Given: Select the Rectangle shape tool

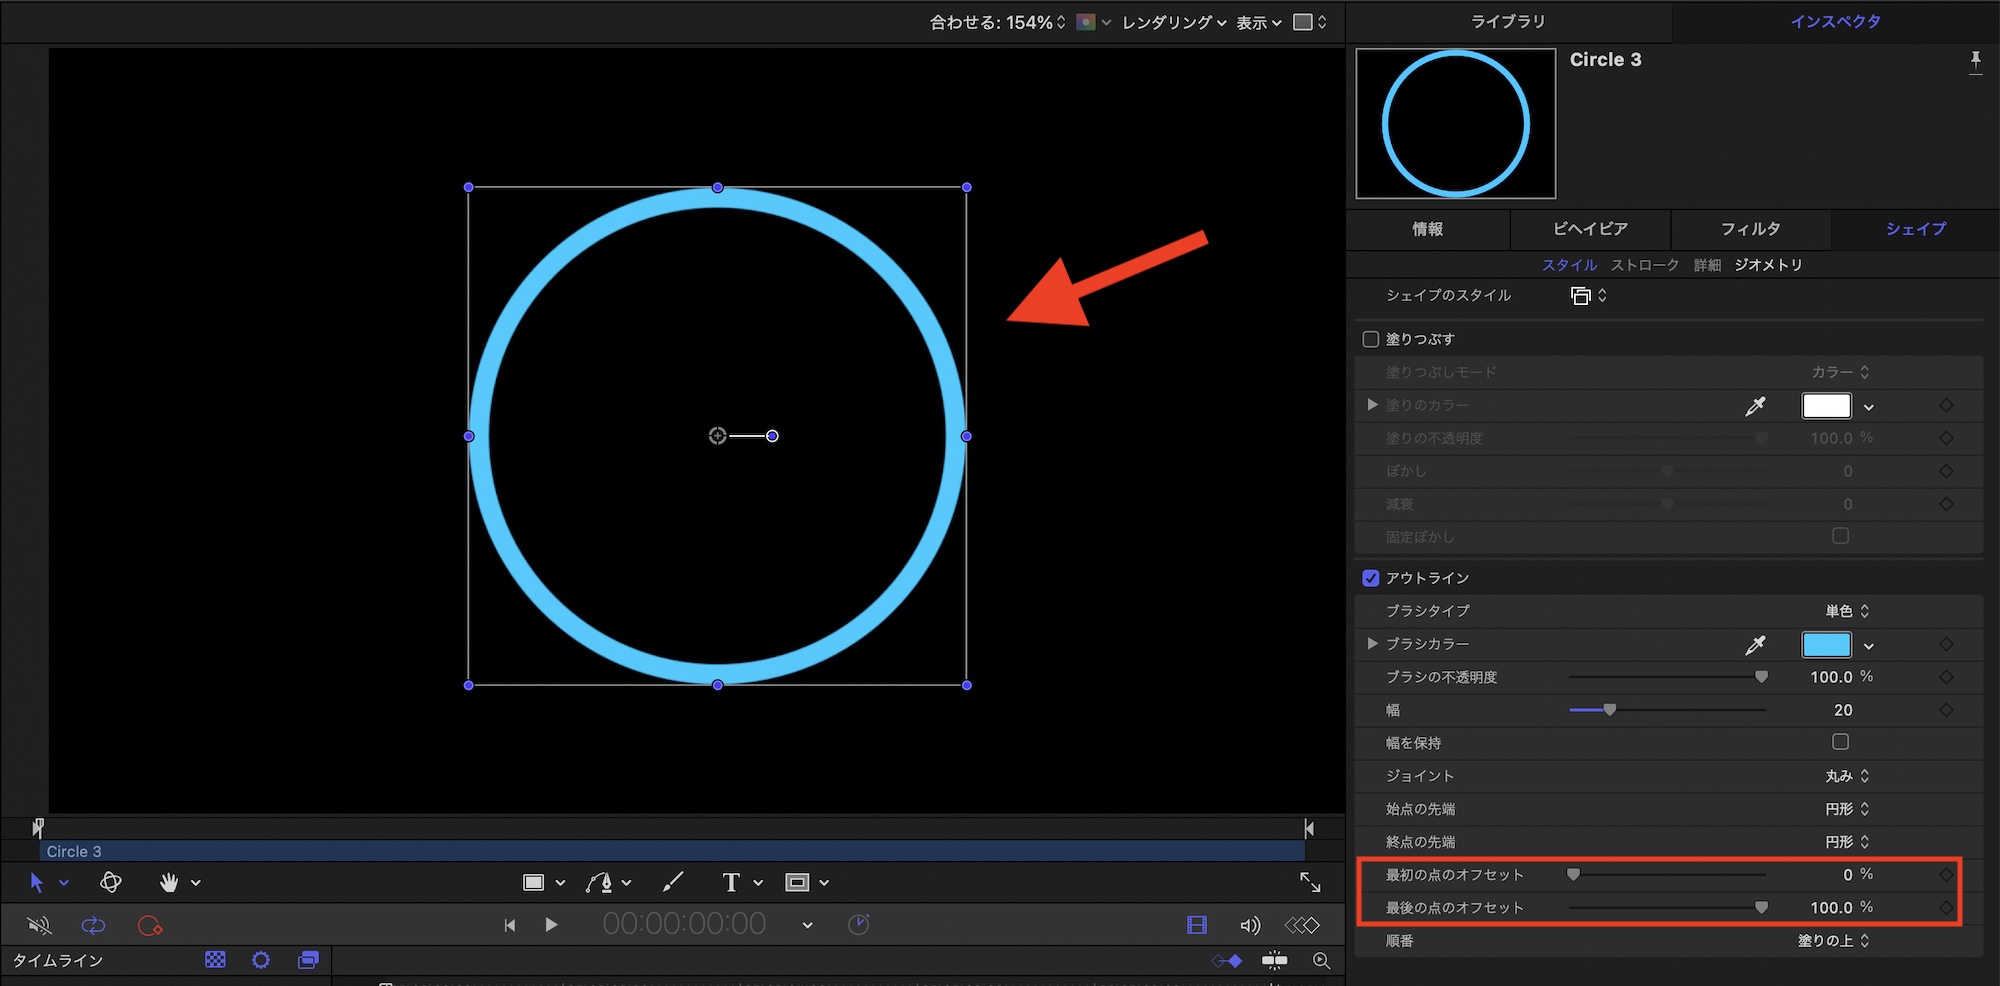Looking at the screenshot, I should pyautogui.click(x=534, y=882).
